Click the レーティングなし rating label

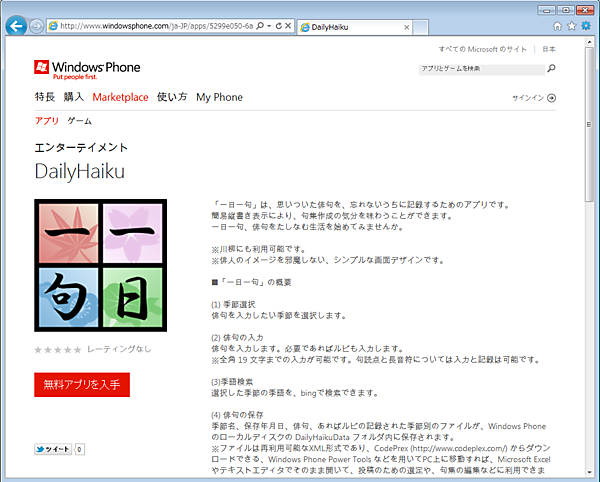[x=119, y=349]
